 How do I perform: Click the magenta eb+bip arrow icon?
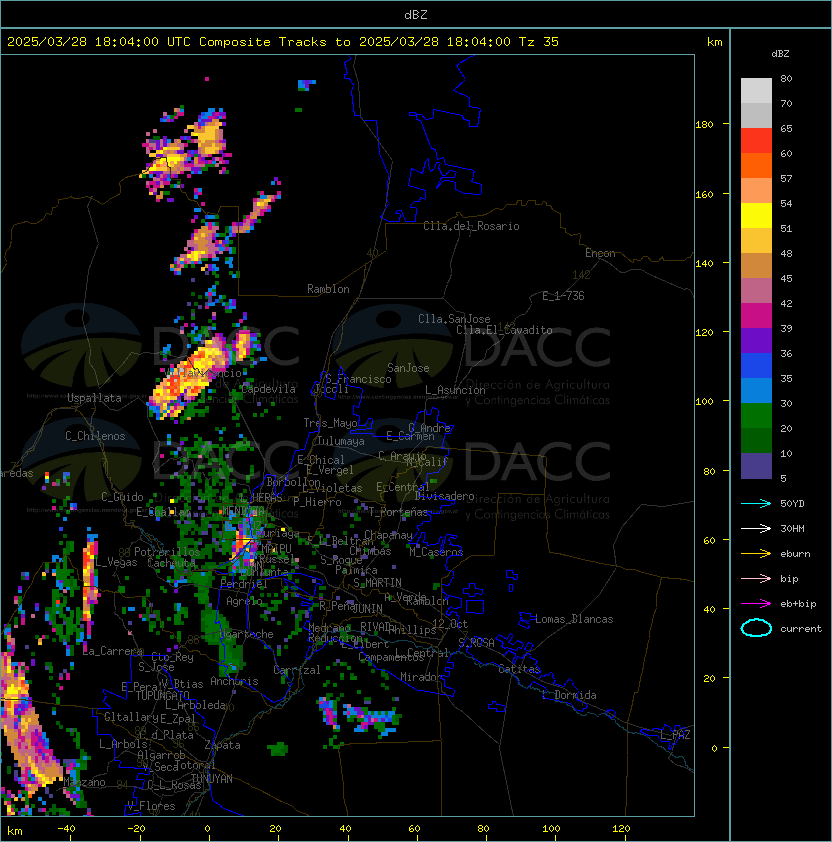(x=756, y=604)
